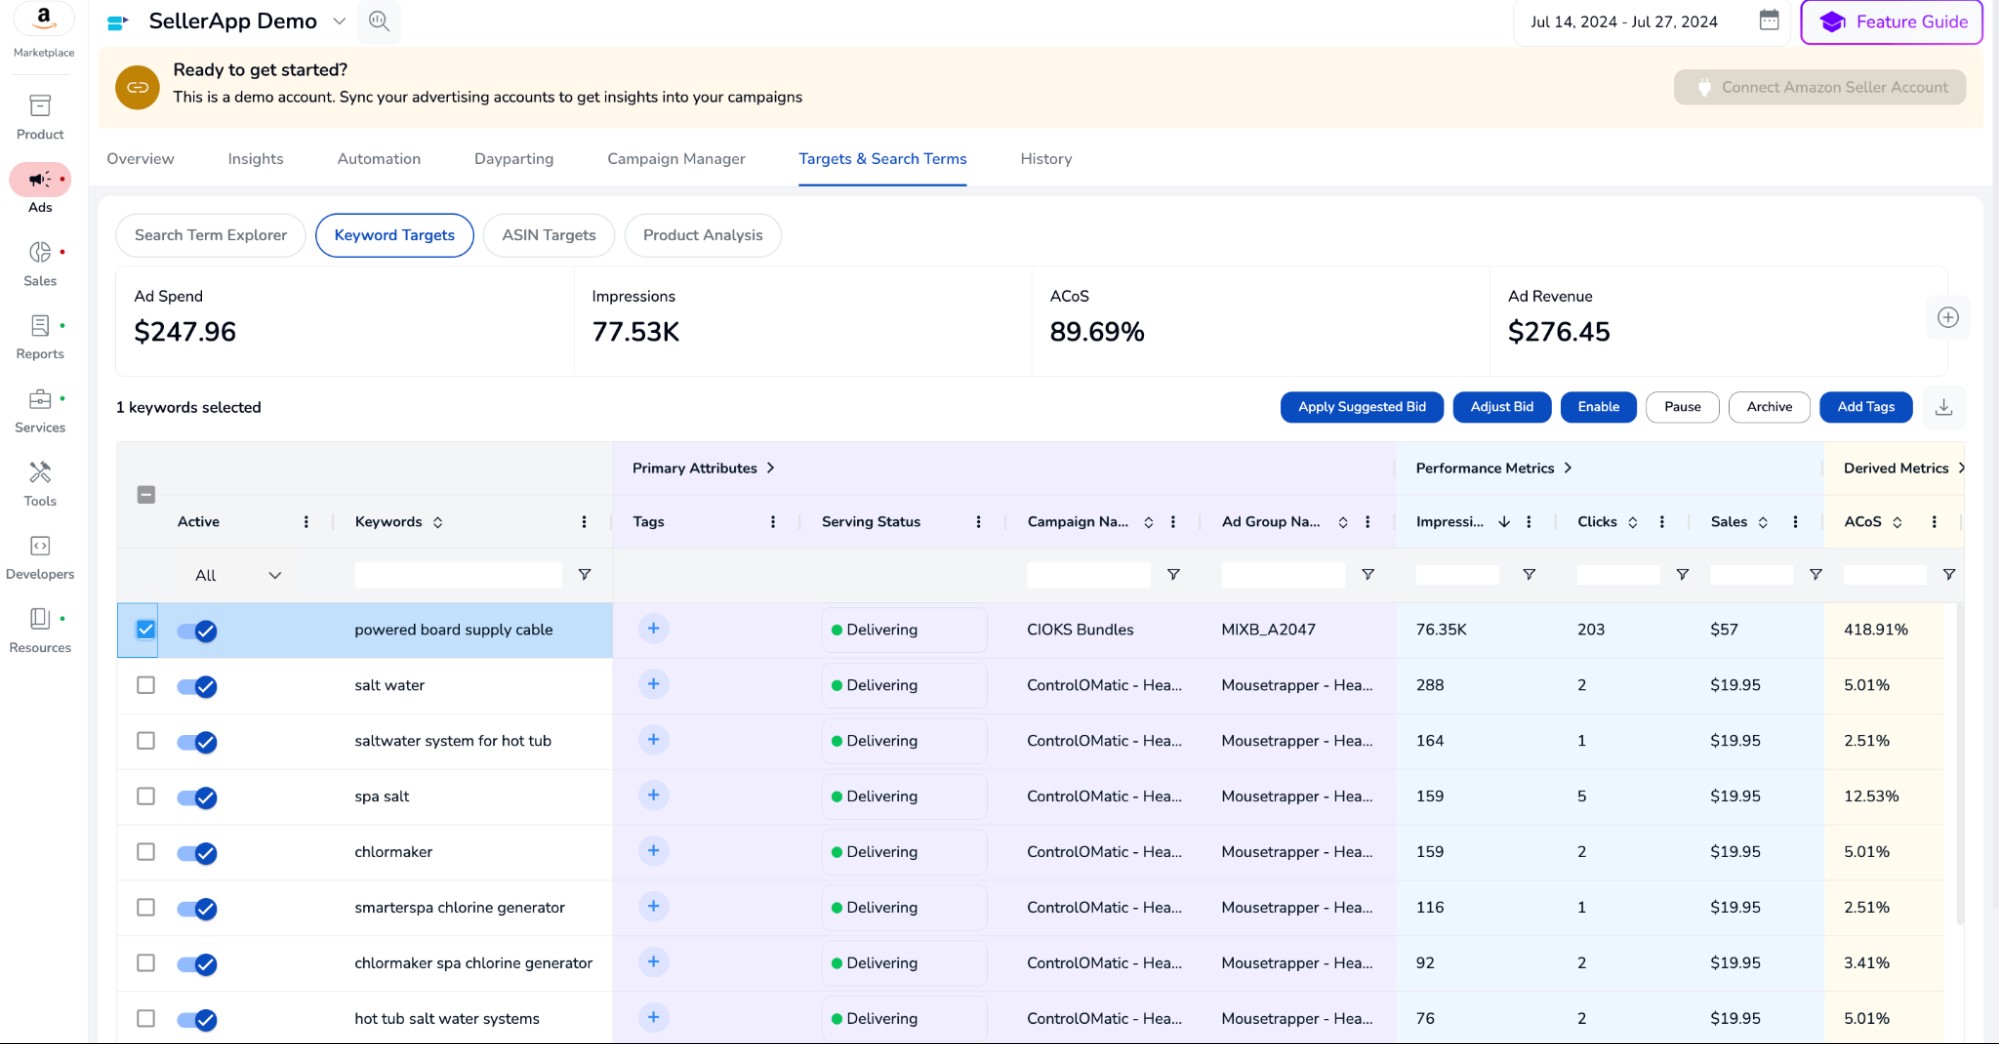Toggle off the spa salt keyword
Screen dimensions: 1999x1044
tap(197, 797)
